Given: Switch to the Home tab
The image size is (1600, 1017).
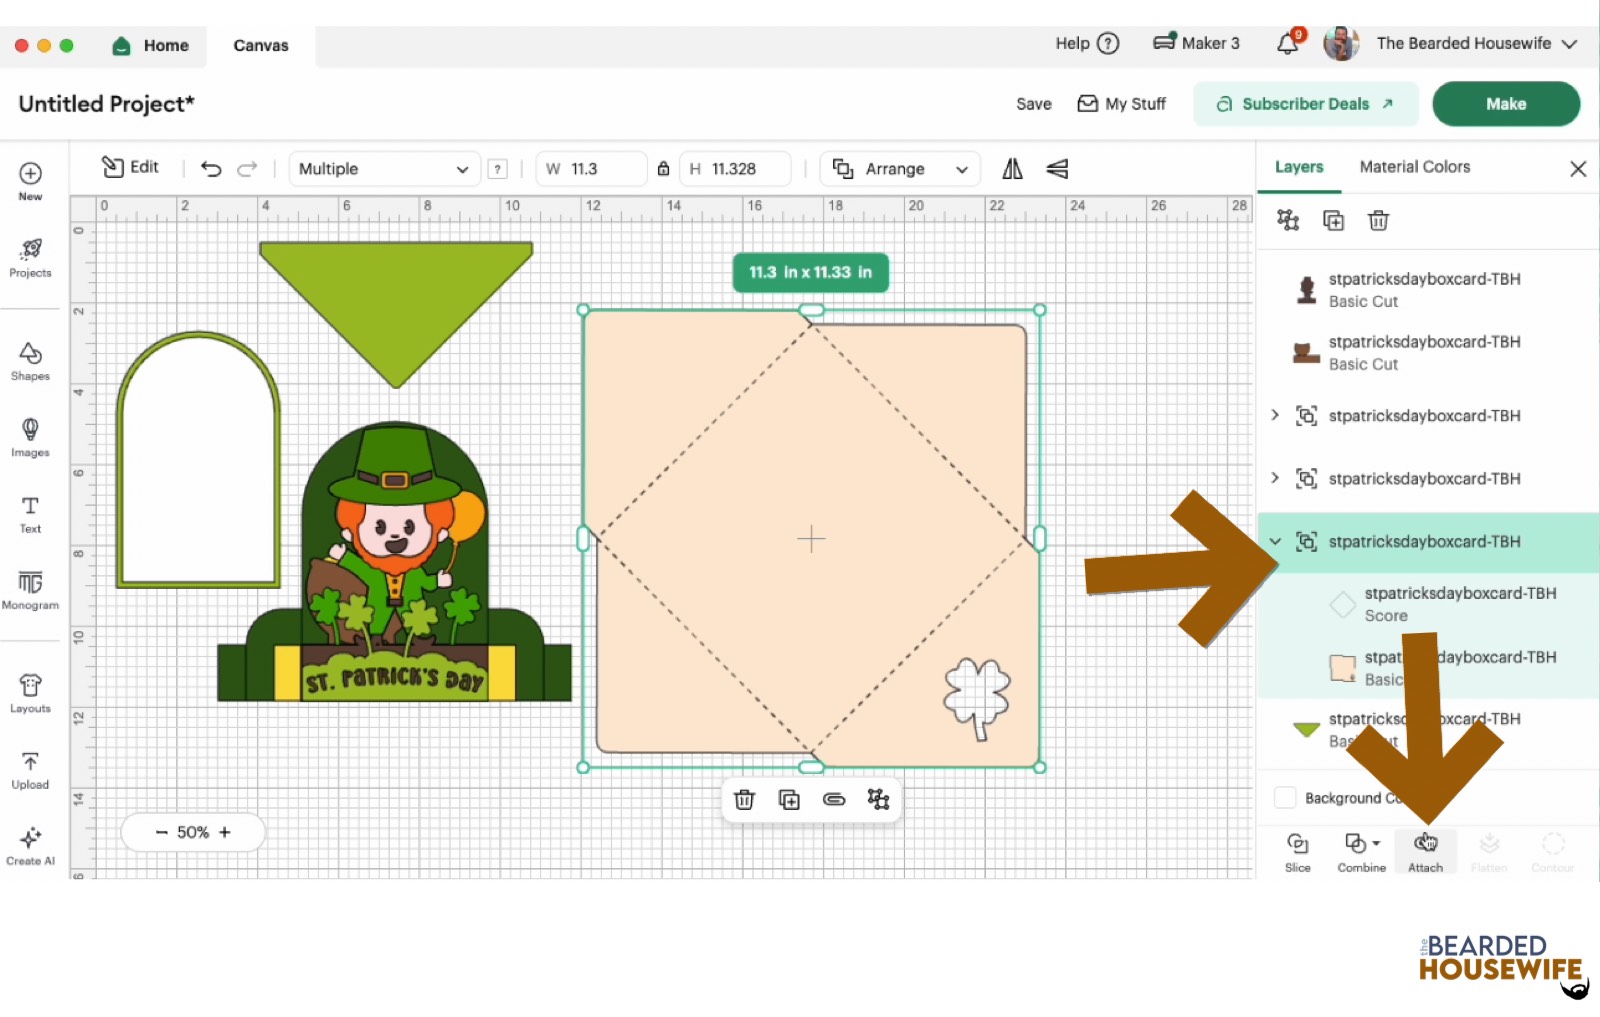Looking at the screenshot, I should (153, 46).
